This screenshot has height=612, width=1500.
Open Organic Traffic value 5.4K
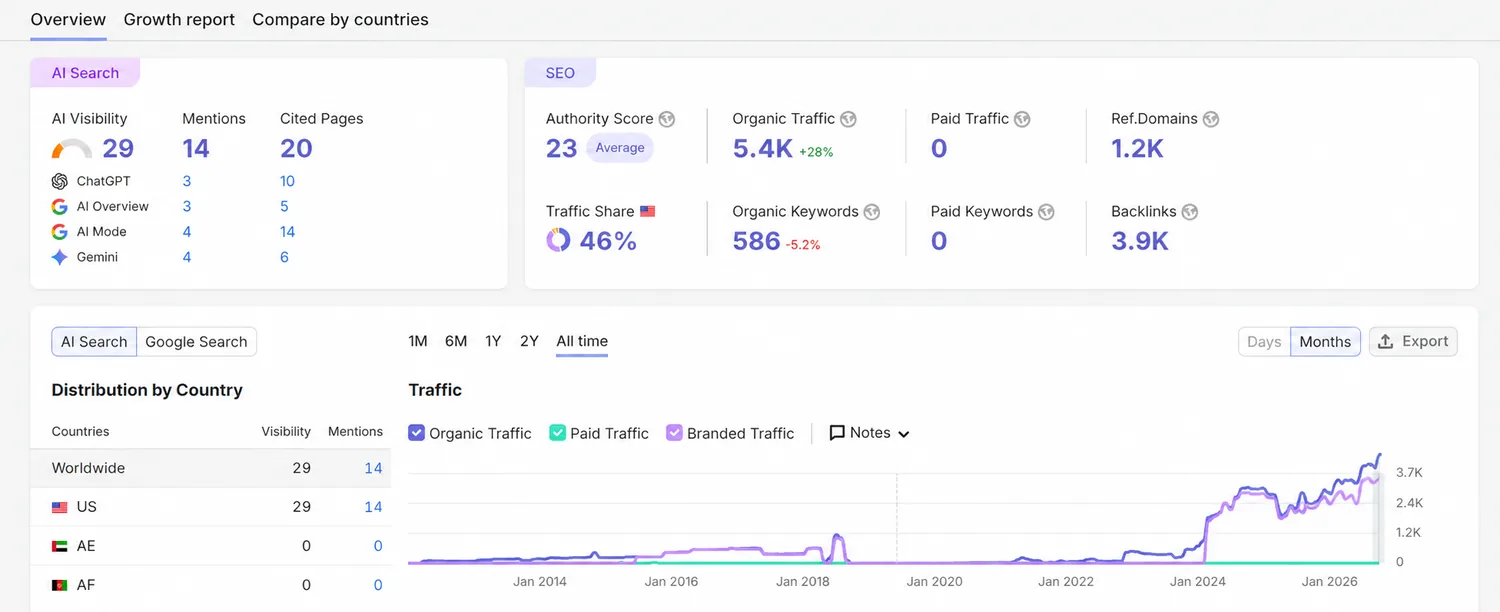coord(763,149)
